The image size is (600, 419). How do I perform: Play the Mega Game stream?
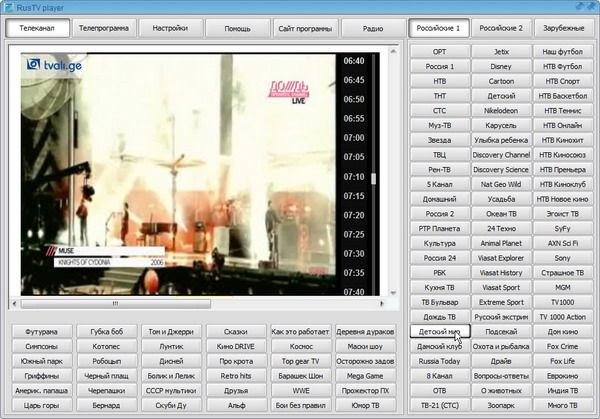[x=365, y=376]
